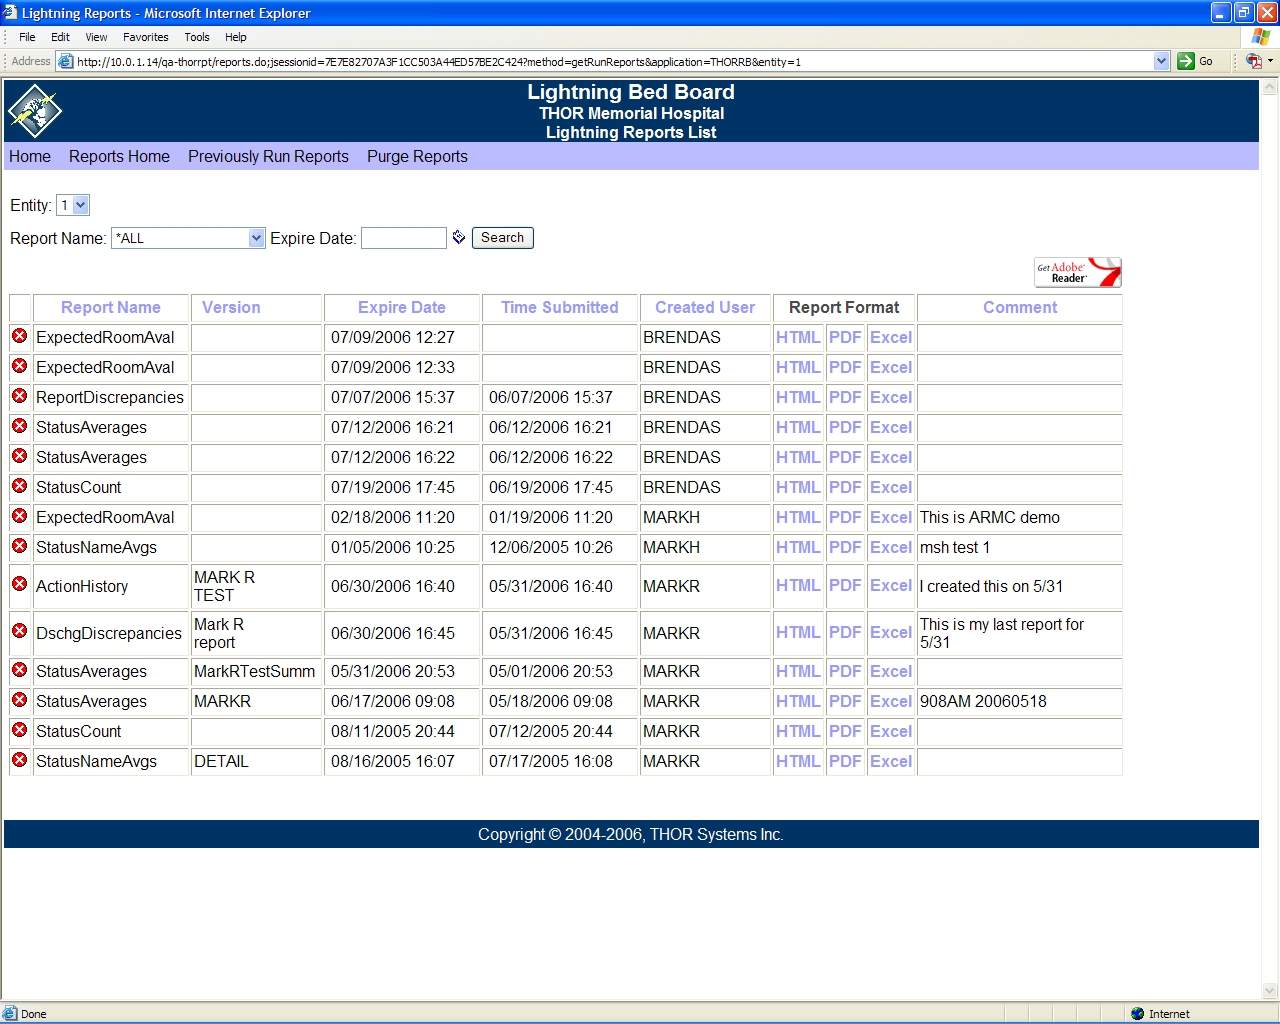
Task: Select the 'MarkRTestSumm' version cell
Action: point(254,671)
